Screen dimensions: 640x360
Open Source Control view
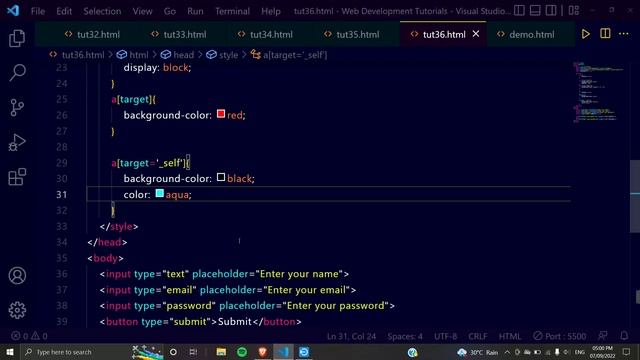[17, 108]
